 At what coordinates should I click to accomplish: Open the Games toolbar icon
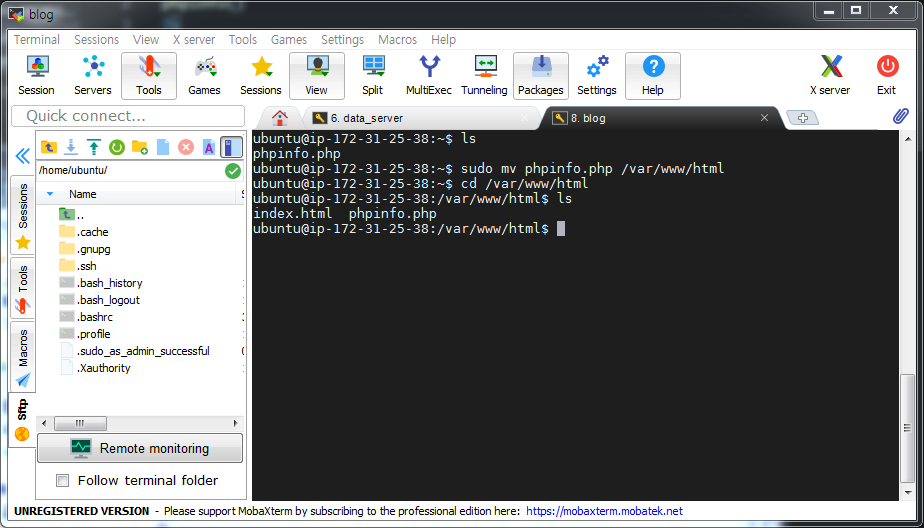click(x=204, y=75)
